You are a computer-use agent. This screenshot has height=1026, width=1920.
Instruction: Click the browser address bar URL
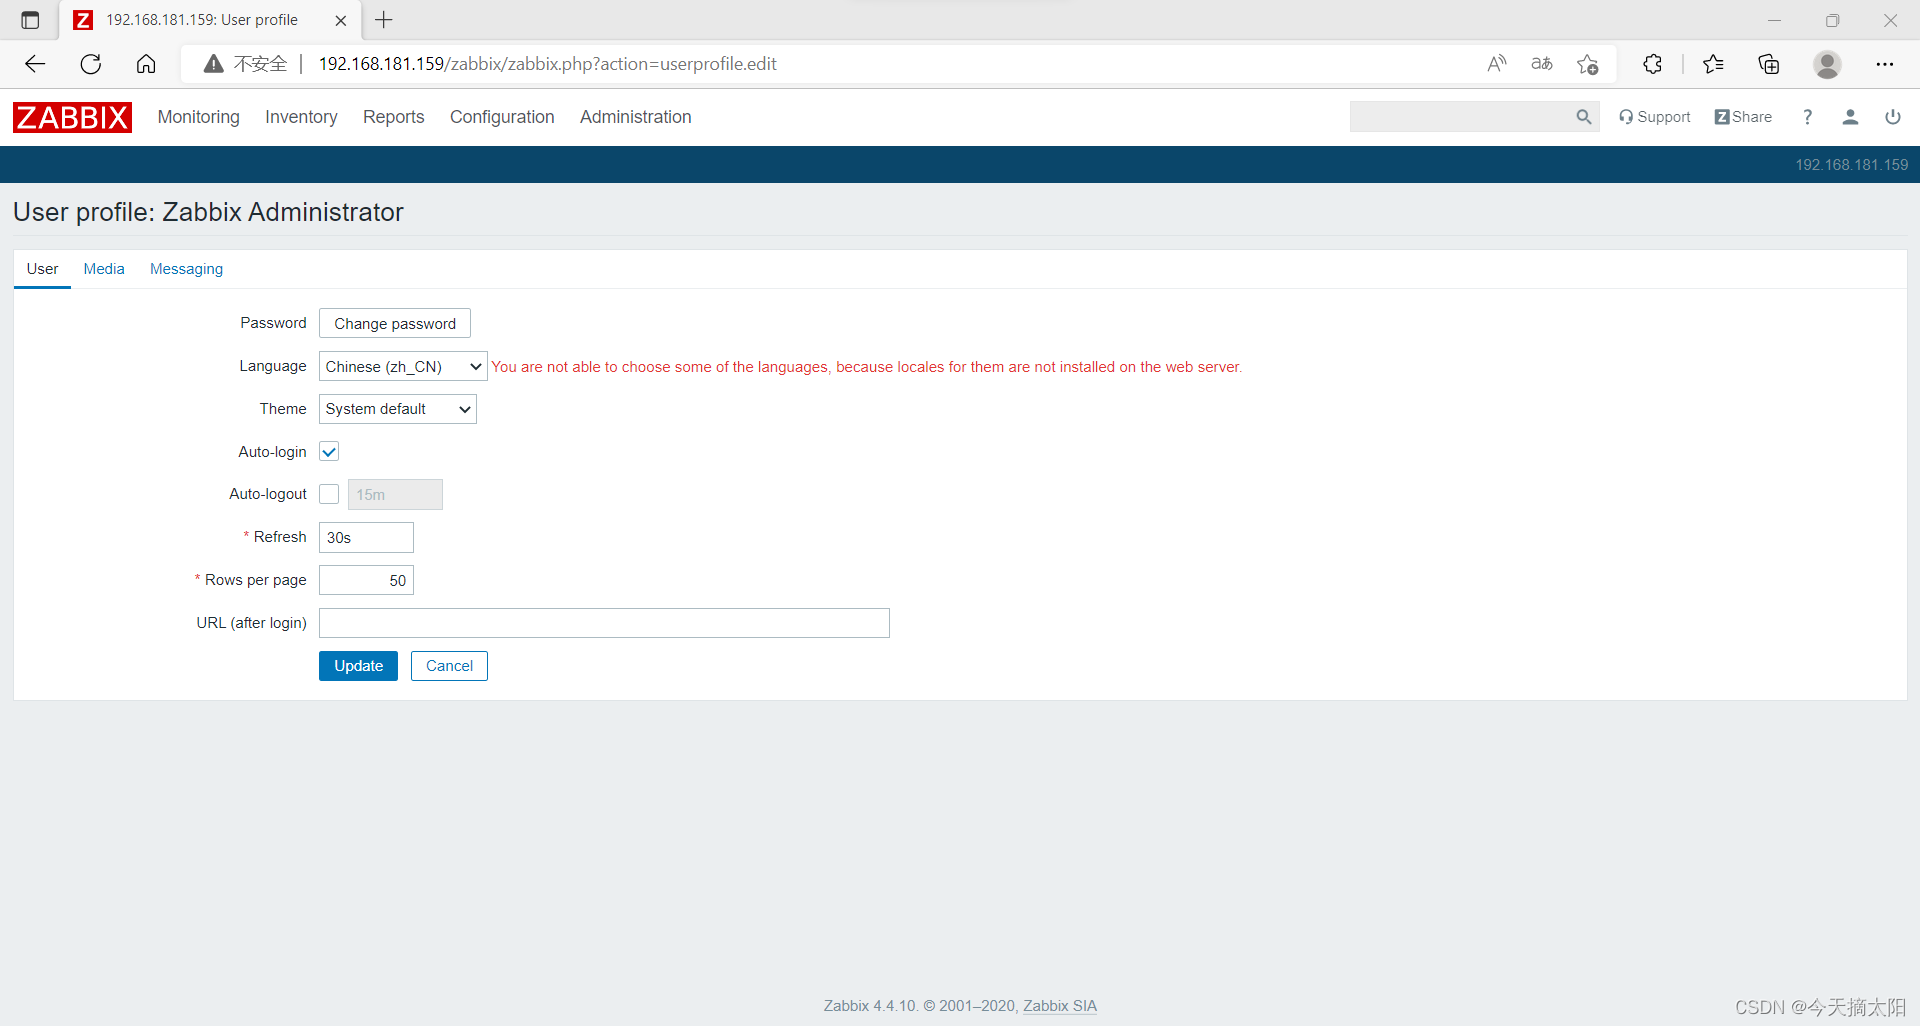[x=548, y=64]
